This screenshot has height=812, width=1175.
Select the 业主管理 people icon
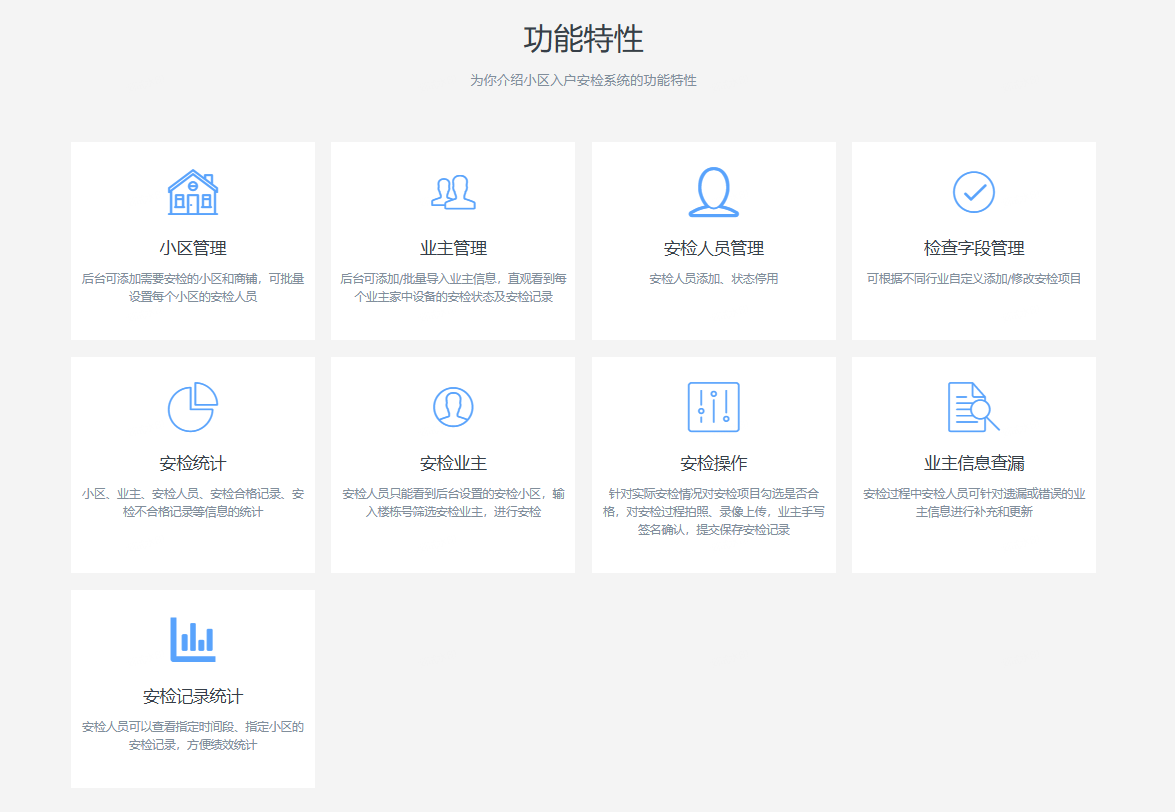tap(453, 192)
